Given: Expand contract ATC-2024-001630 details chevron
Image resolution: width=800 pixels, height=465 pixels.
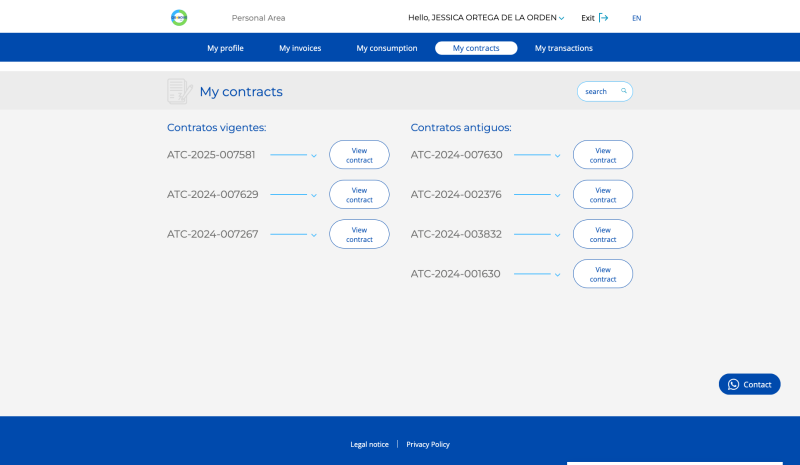Looking at the screenshot, I should pyautogui.click(x=558, y=275).
